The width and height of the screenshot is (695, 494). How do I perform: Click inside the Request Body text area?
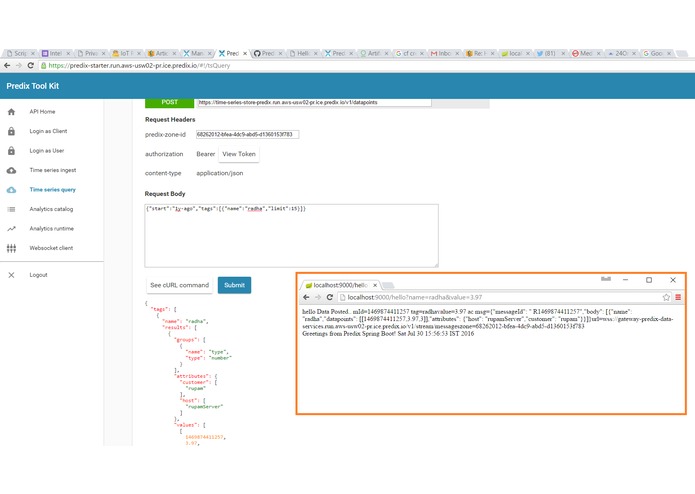(291, 236)
